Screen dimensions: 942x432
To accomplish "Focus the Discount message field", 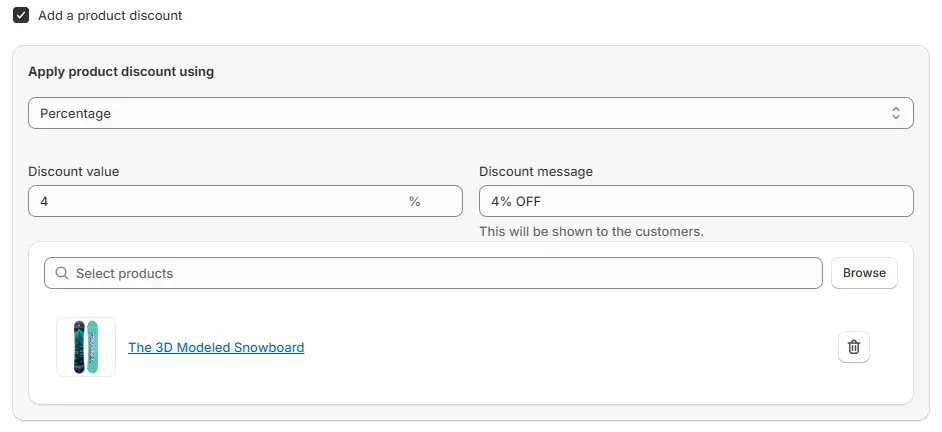I will 695,201.
